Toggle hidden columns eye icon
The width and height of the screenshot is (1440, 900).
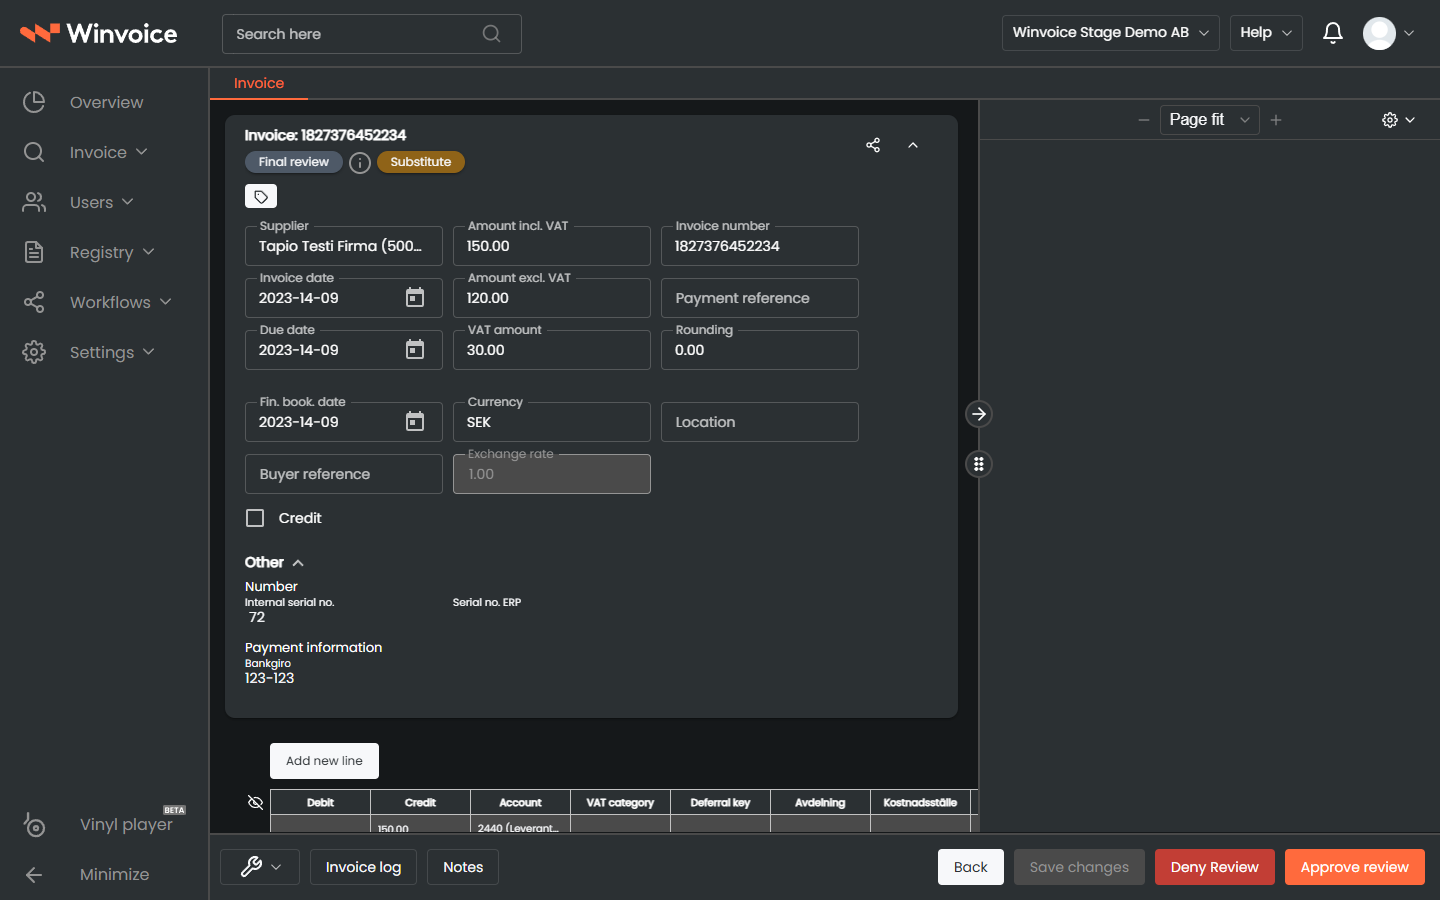[x=255, y=802]
